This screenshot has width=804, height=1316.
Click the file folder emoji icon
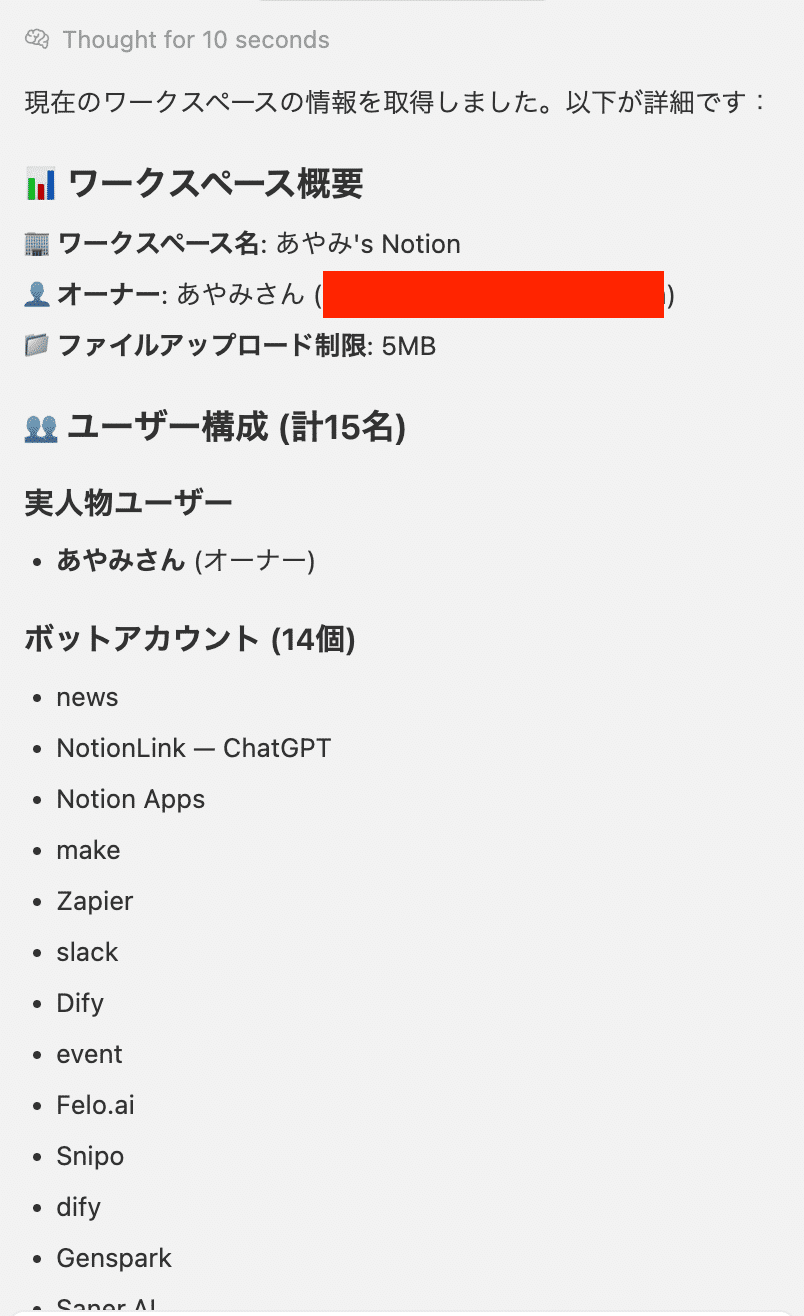pos(36,346)
